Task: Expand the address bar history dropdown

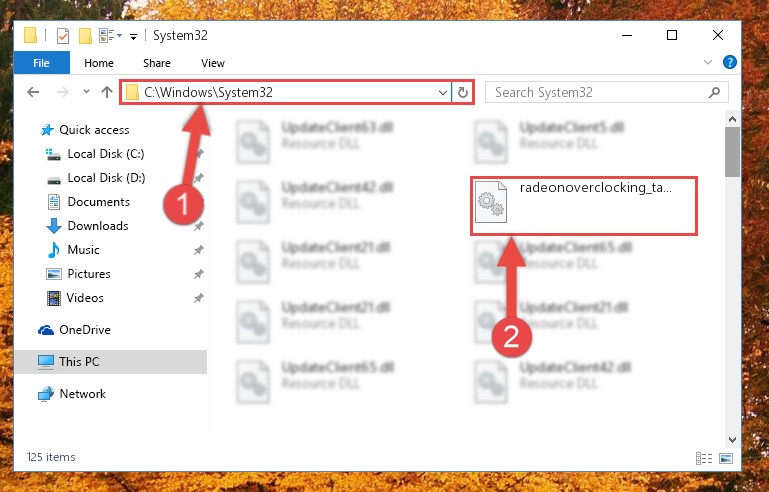Action: (442, 92)
